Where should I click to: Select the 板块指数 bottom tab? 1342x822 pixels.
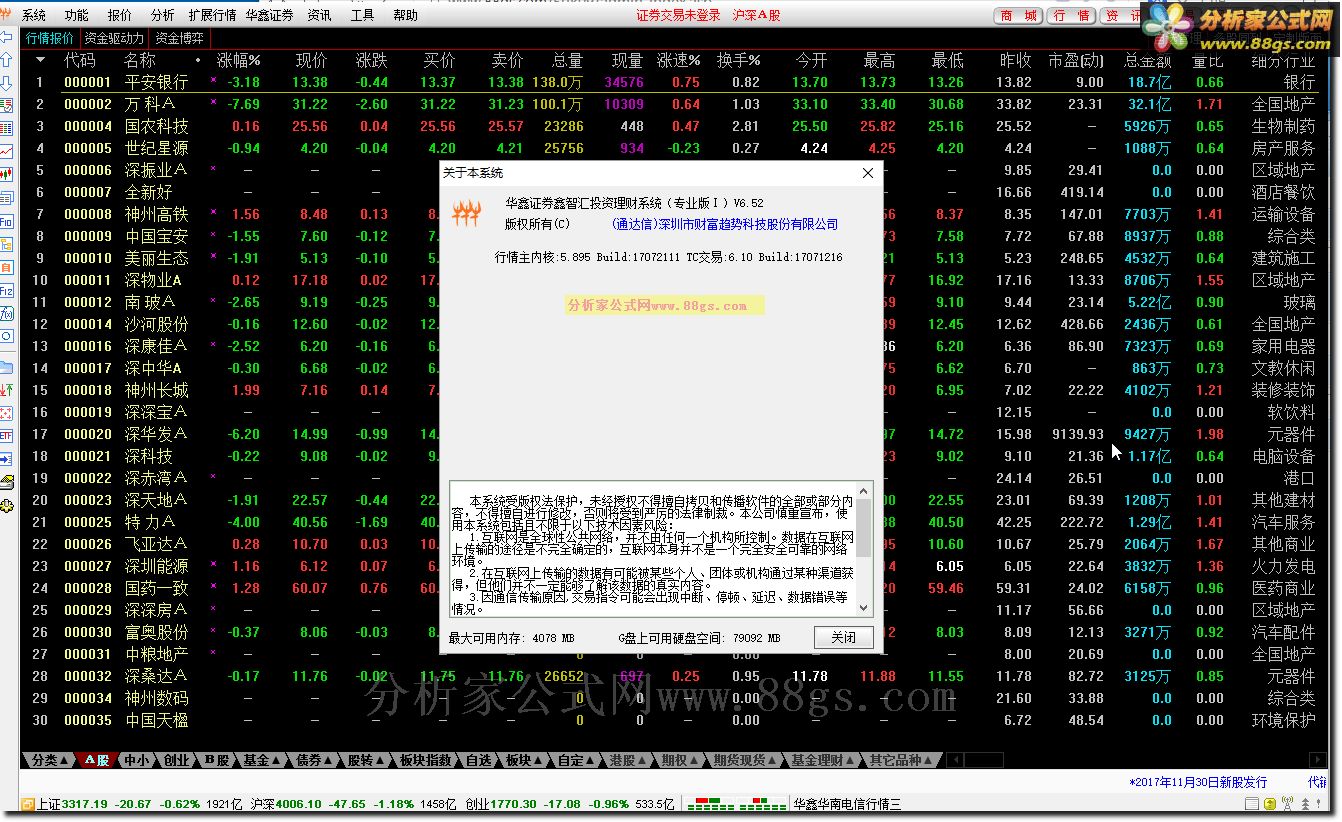(426, 760)
